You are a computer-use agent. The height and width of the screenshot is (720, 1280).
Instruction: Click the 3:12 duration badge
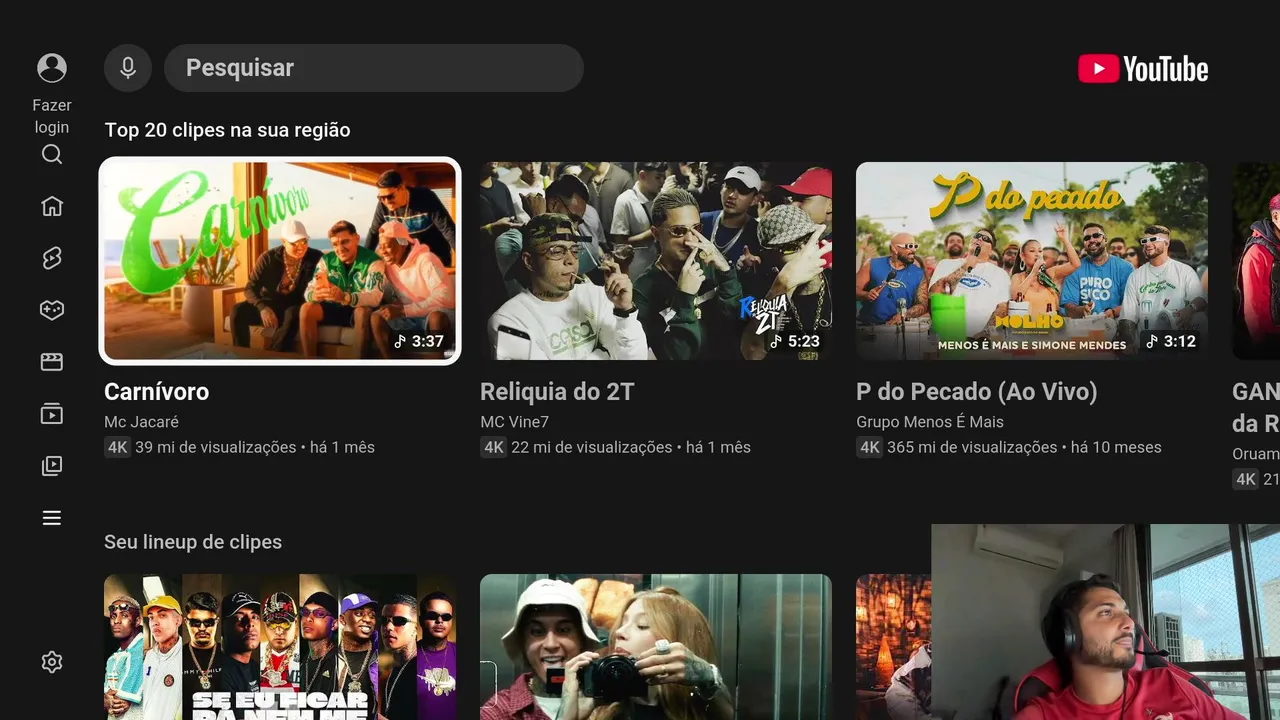pyautogui.click(x=1171, y=341)
